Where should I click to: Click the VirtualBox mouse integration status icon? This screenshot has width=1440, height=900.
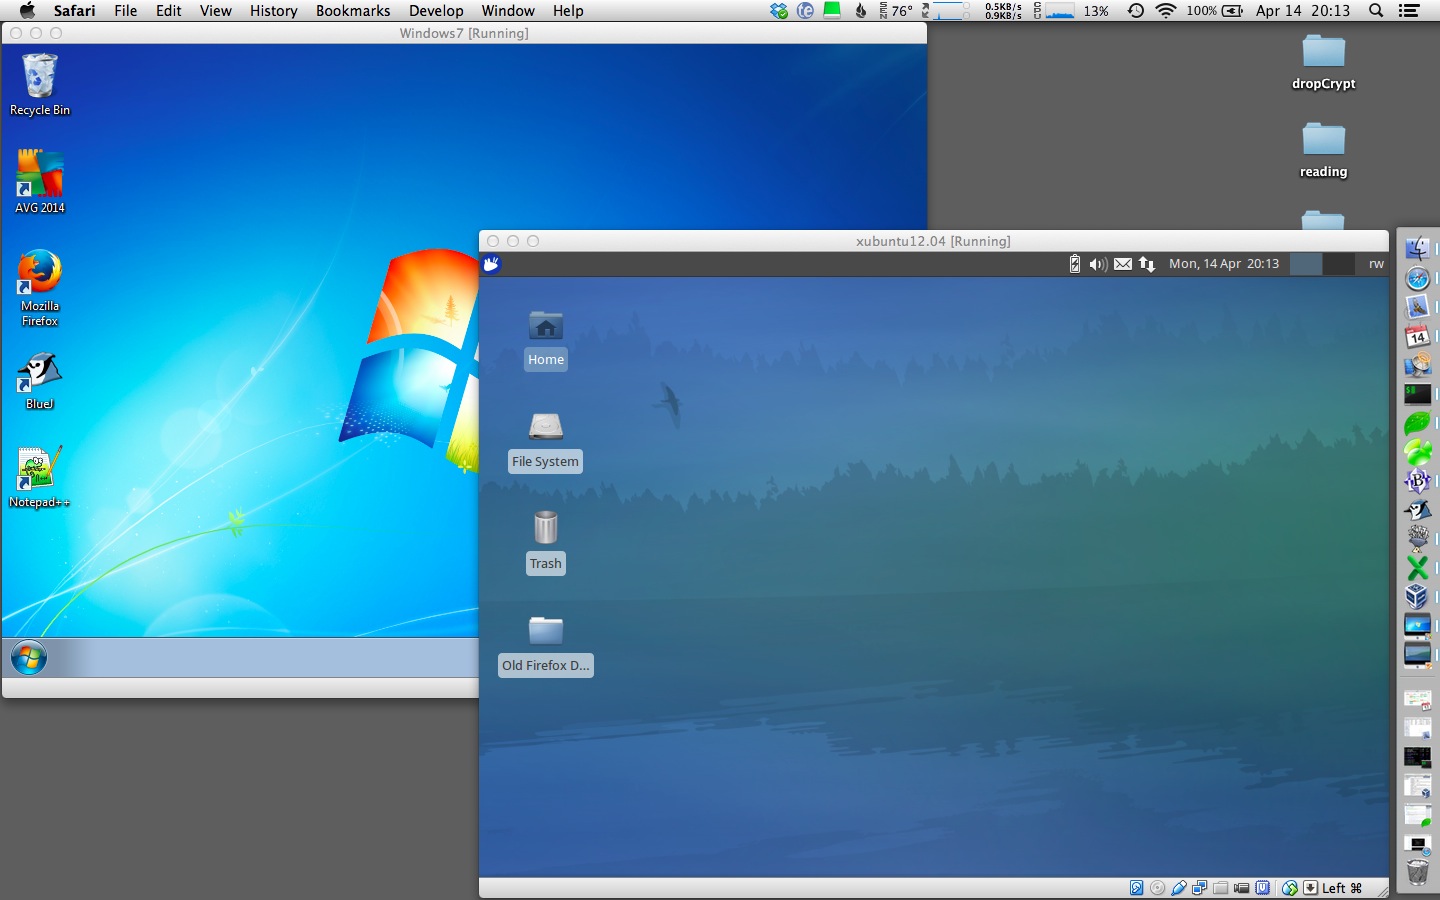click(1290, 888)
